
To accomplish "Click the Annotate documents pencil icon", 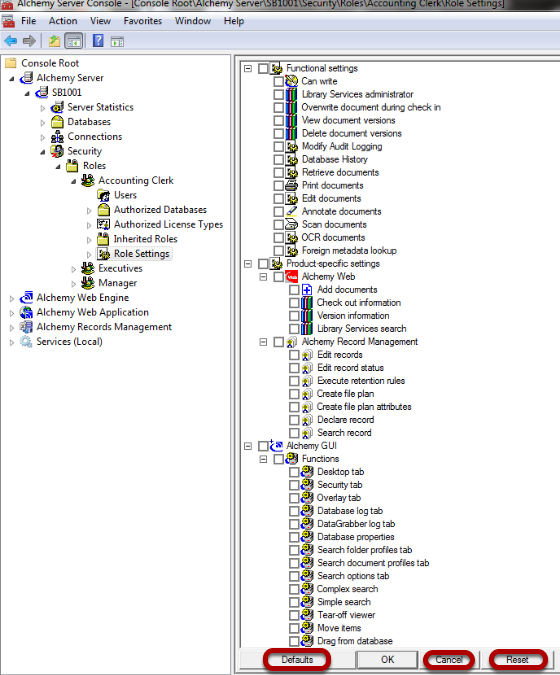I will point(292,211).
